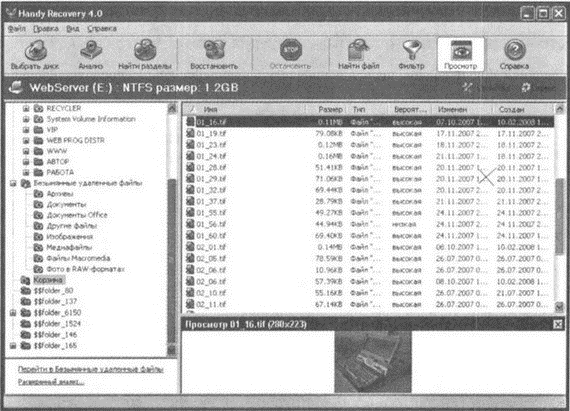Expand the VIP folder node
Screen dimensions: 570x411
[26, 130]
